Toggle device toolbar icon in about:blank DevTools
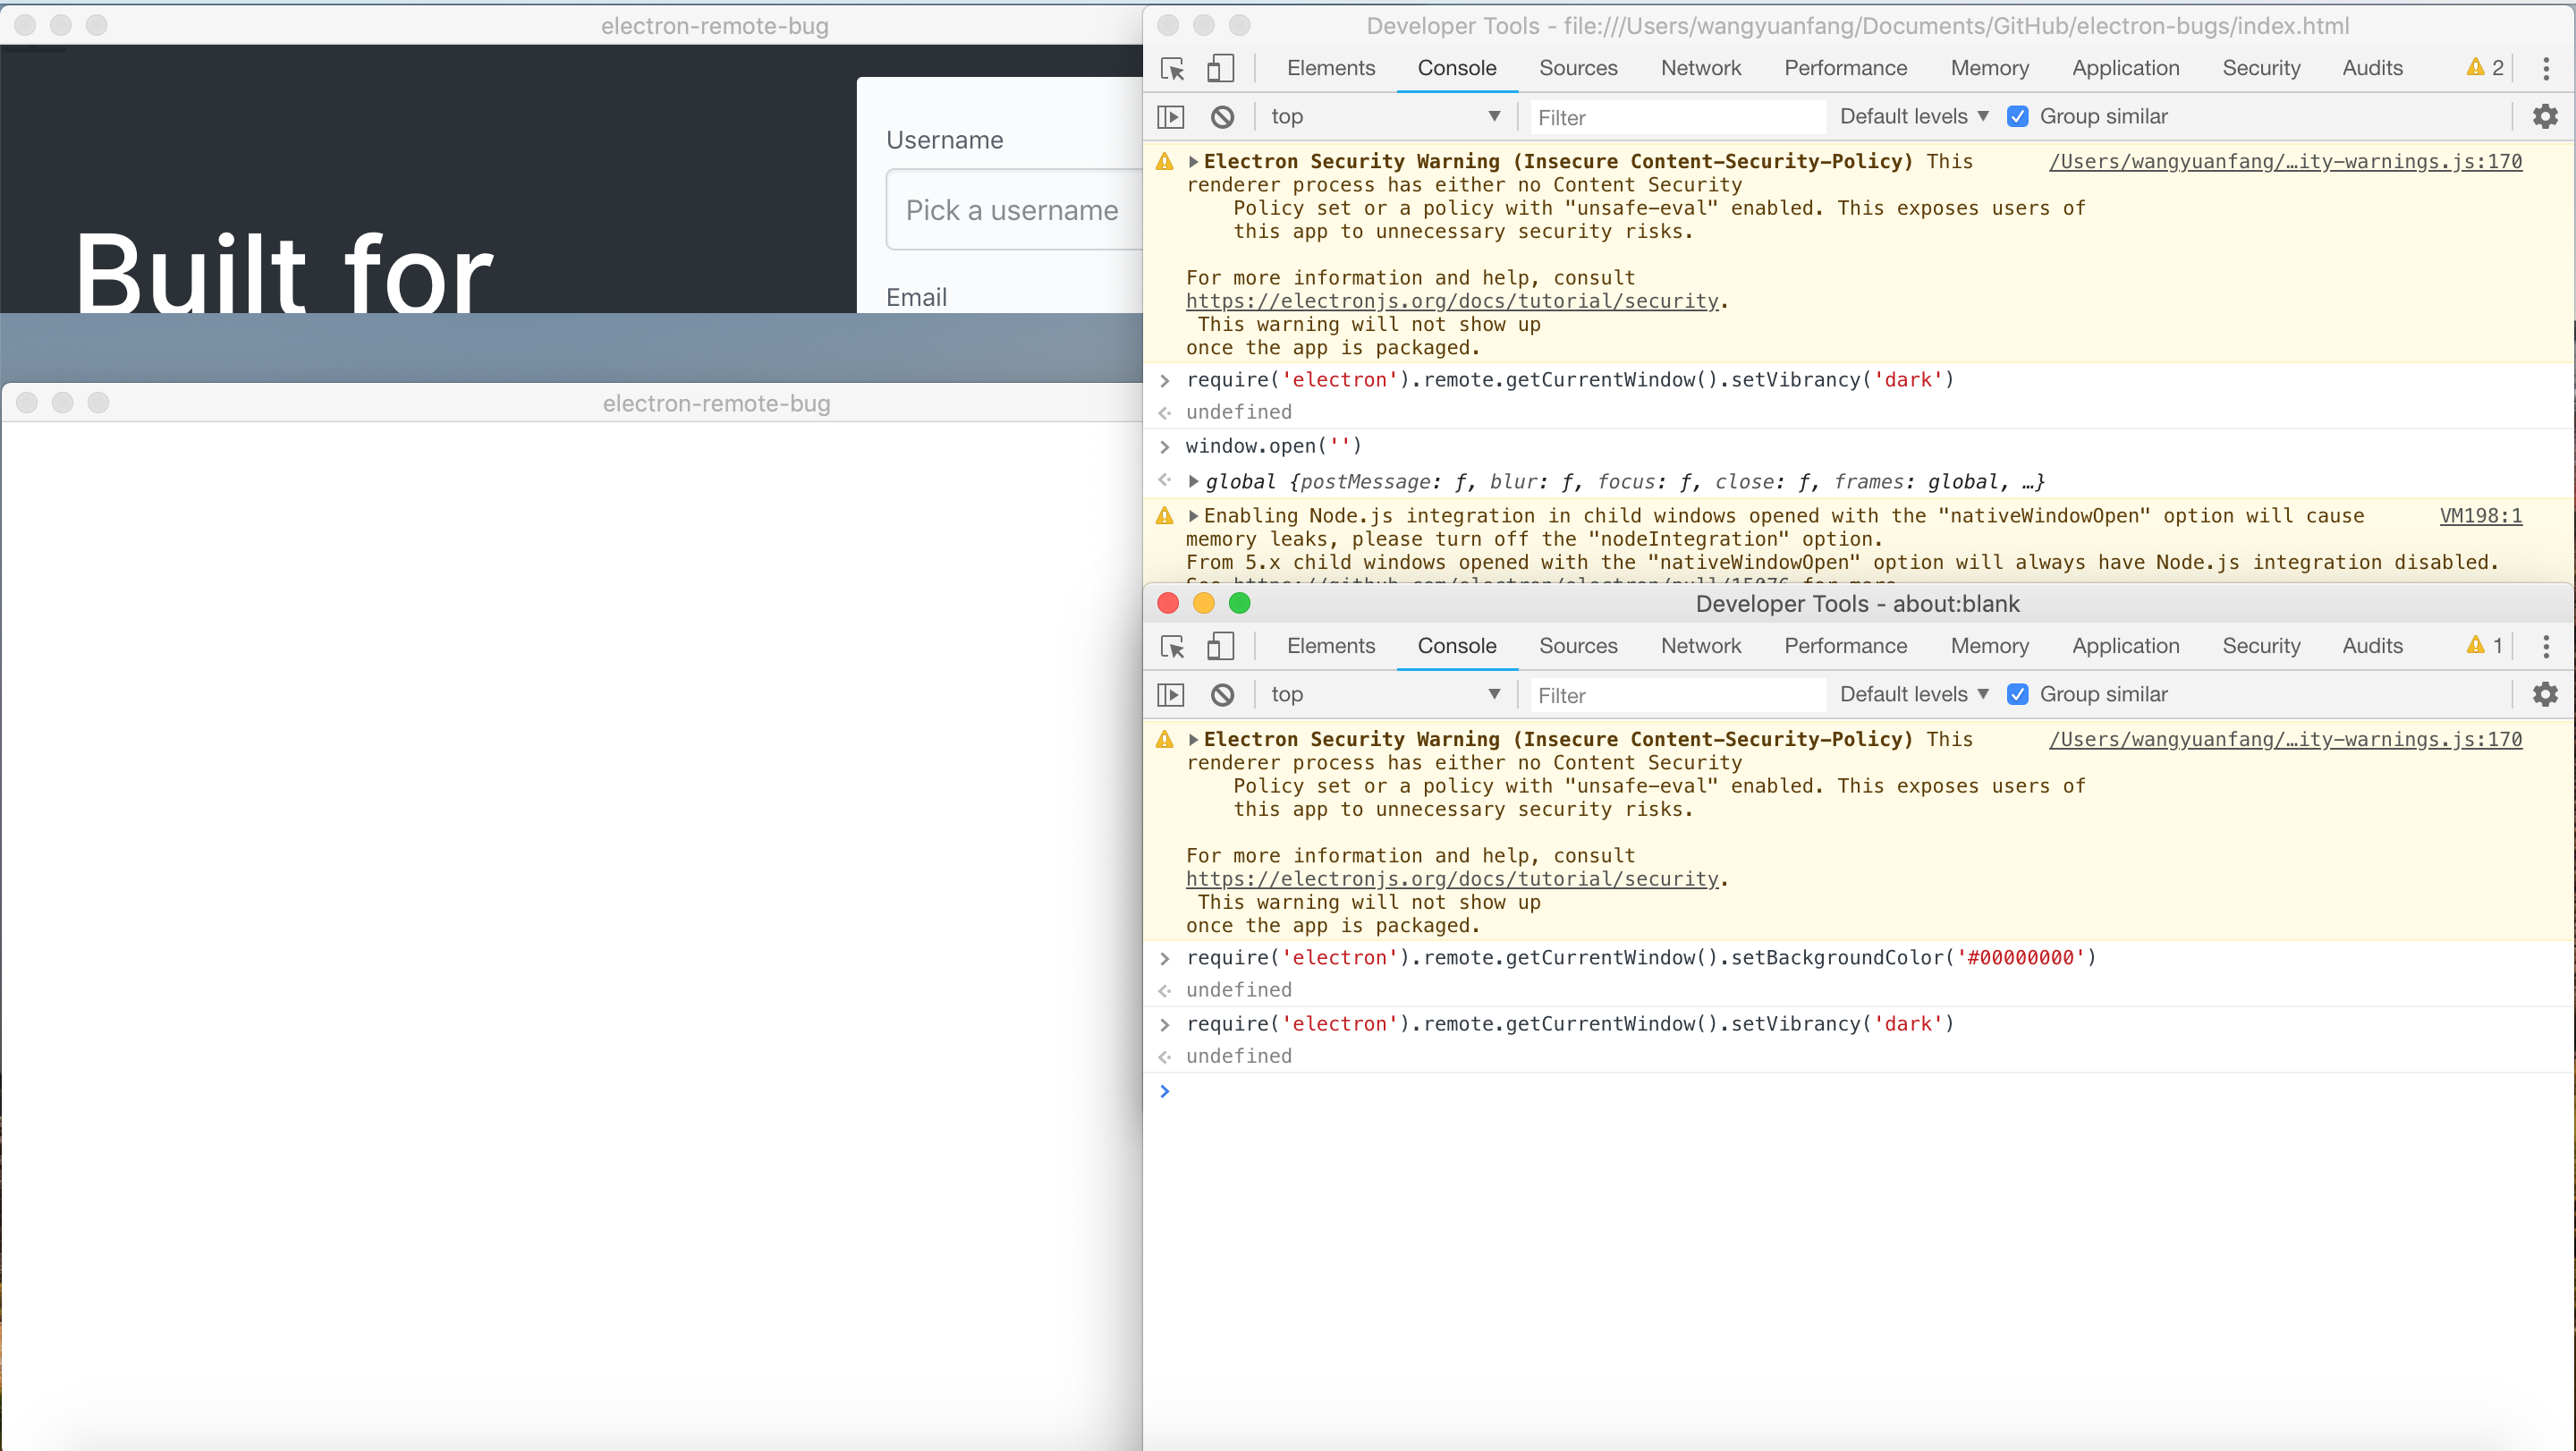Image resolution: width=2576 pixels, height=1451 pixels. pos(1220,646)
